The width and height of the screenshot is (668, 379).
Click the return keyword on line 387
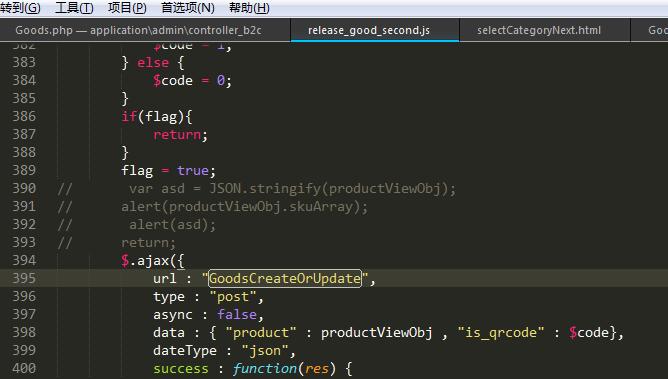[177, 135]
